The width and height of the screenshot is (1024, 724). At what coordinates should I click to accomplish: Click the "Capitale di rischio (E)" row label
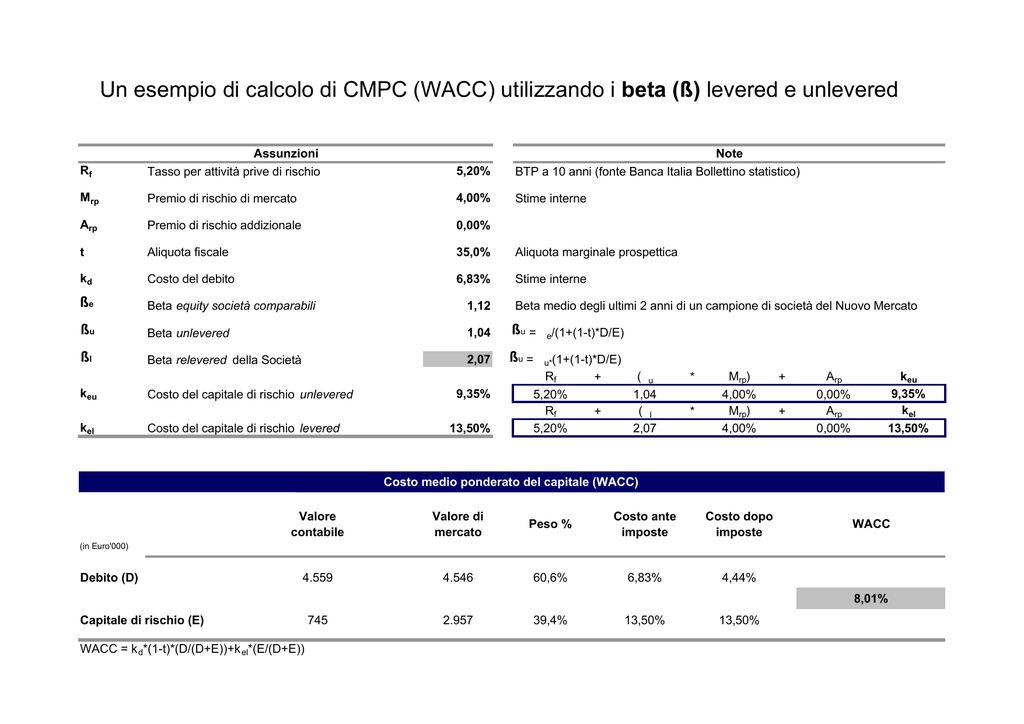click(x=142, y=620)
